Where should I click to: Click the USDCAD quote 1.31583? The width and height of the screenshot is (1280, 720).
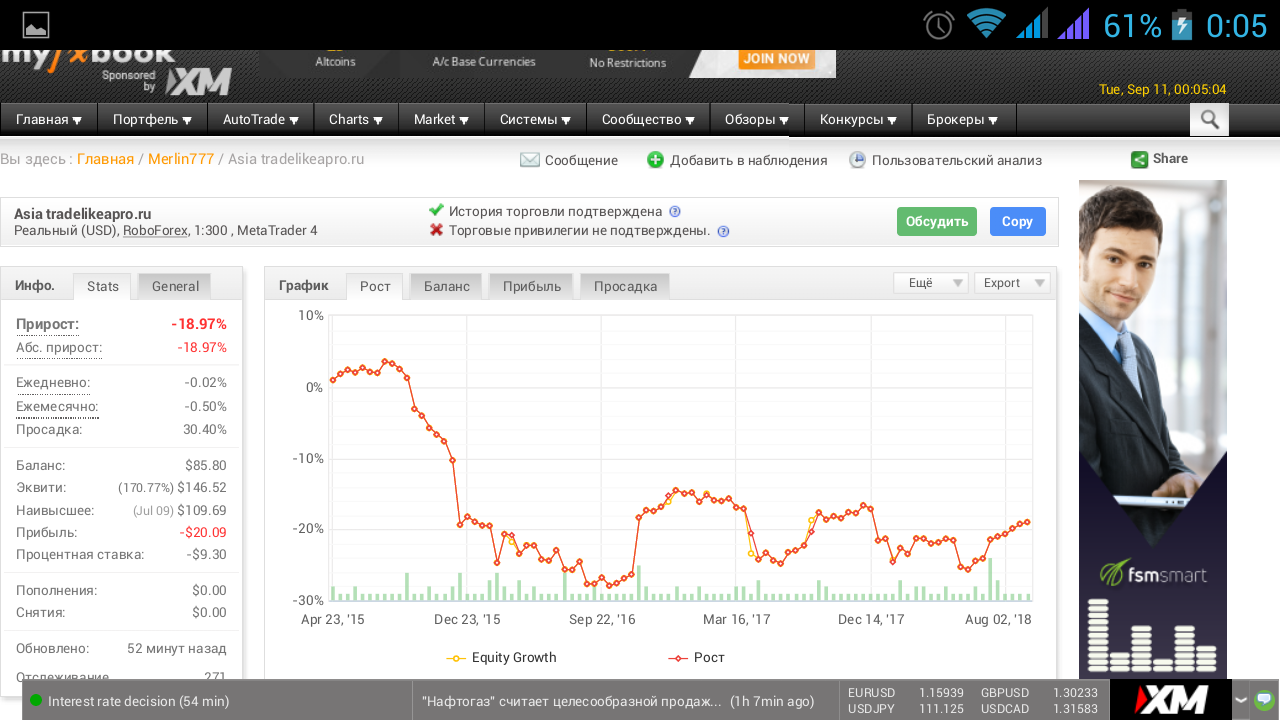point(1075,709)
